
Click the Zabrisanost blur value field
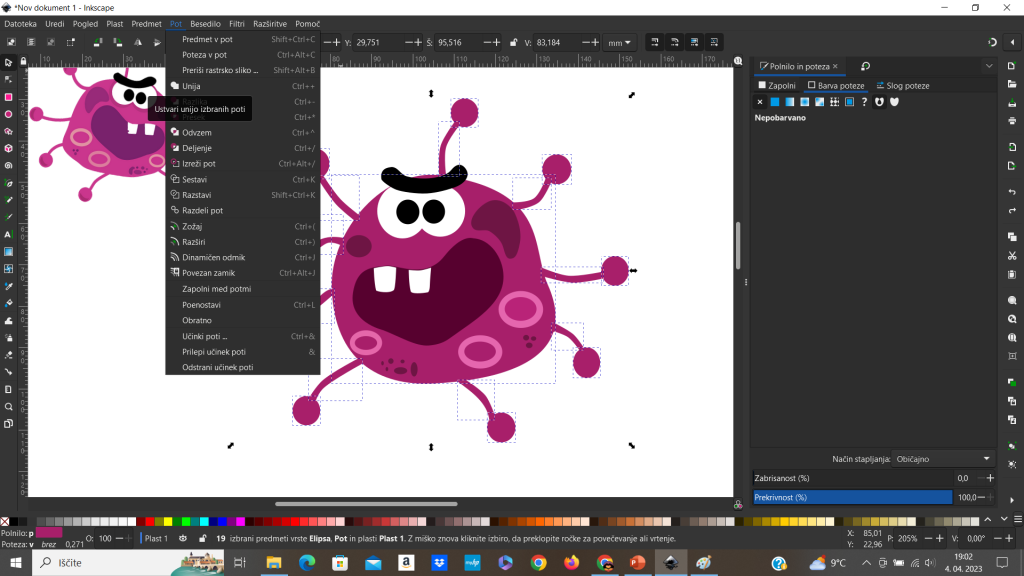tap(964, 479)
